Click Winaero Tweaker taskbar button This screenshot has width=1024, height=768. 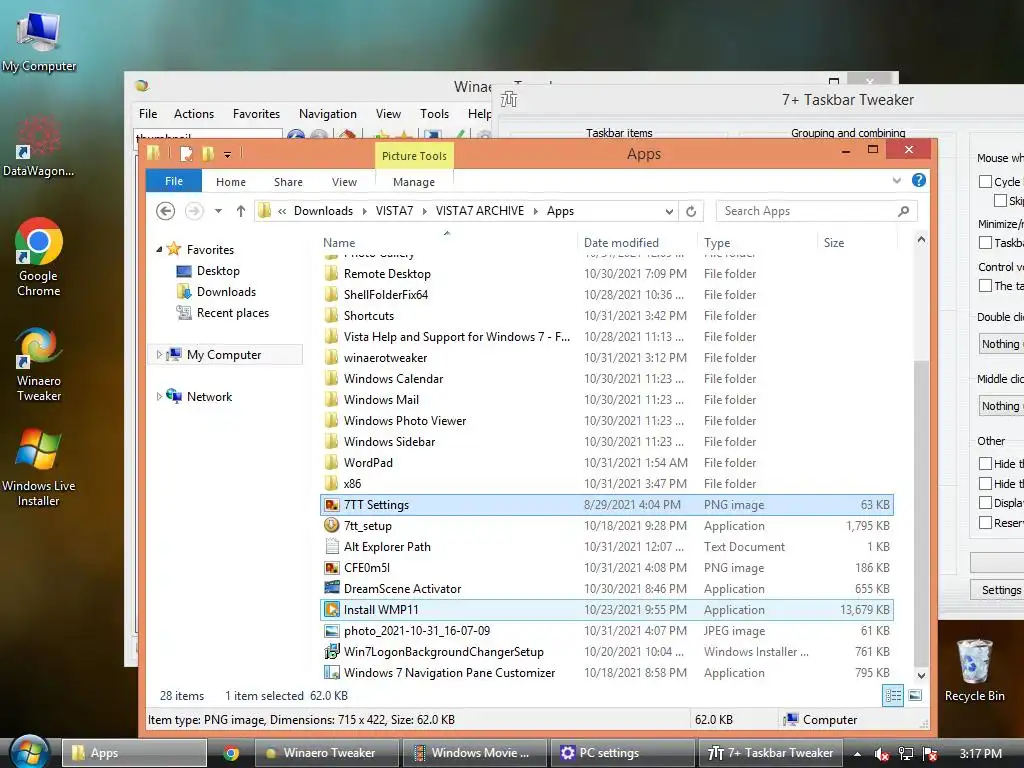325,753
